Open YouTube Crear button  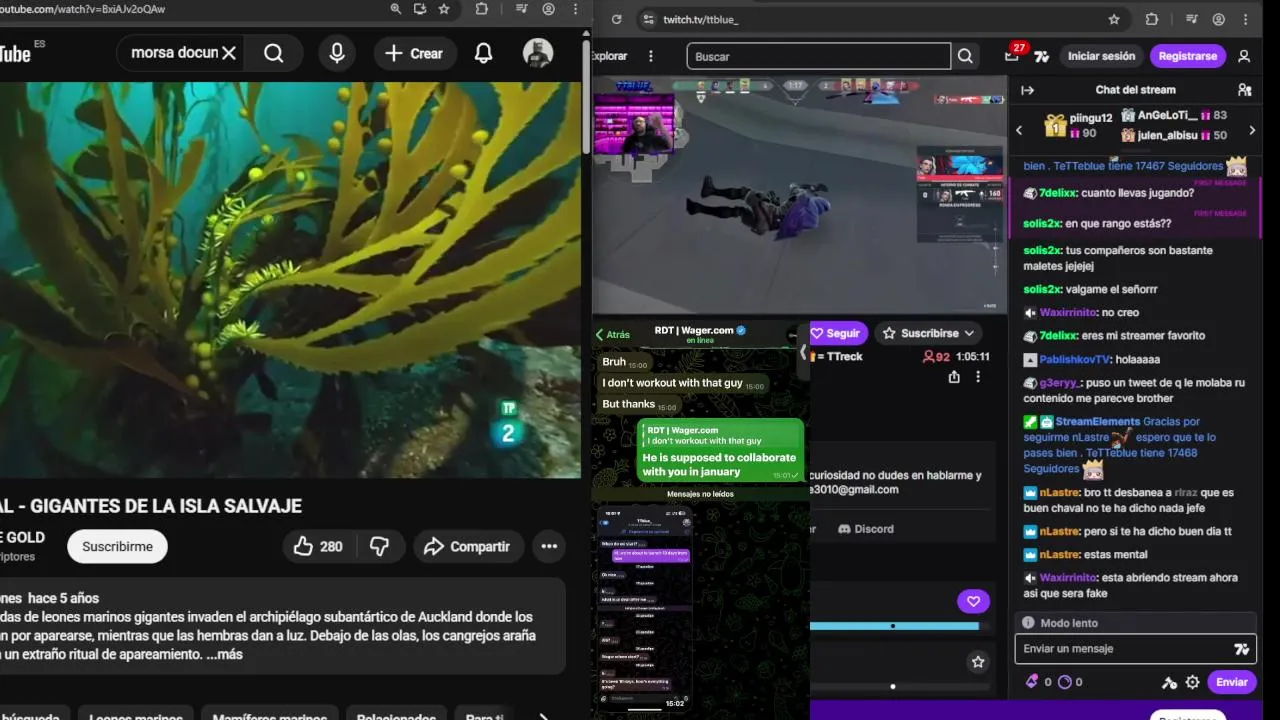pos(414,53)
